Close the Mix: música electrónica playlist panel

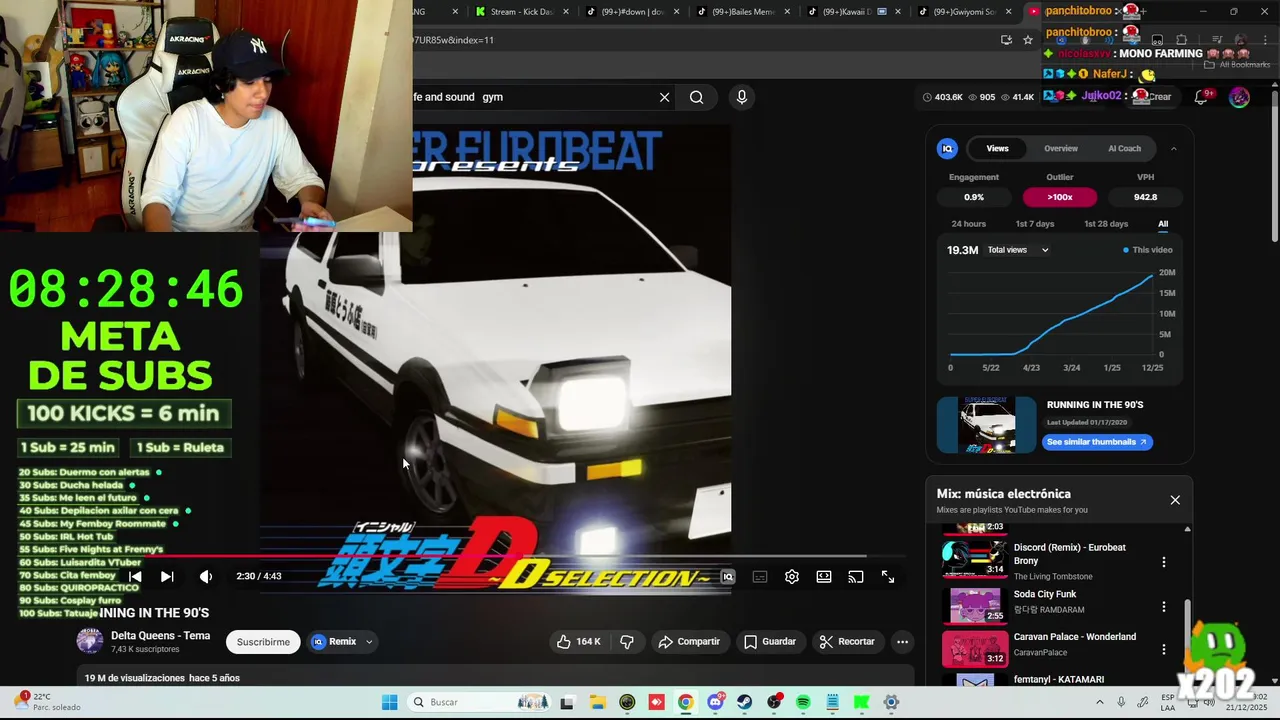[1175, 500]
